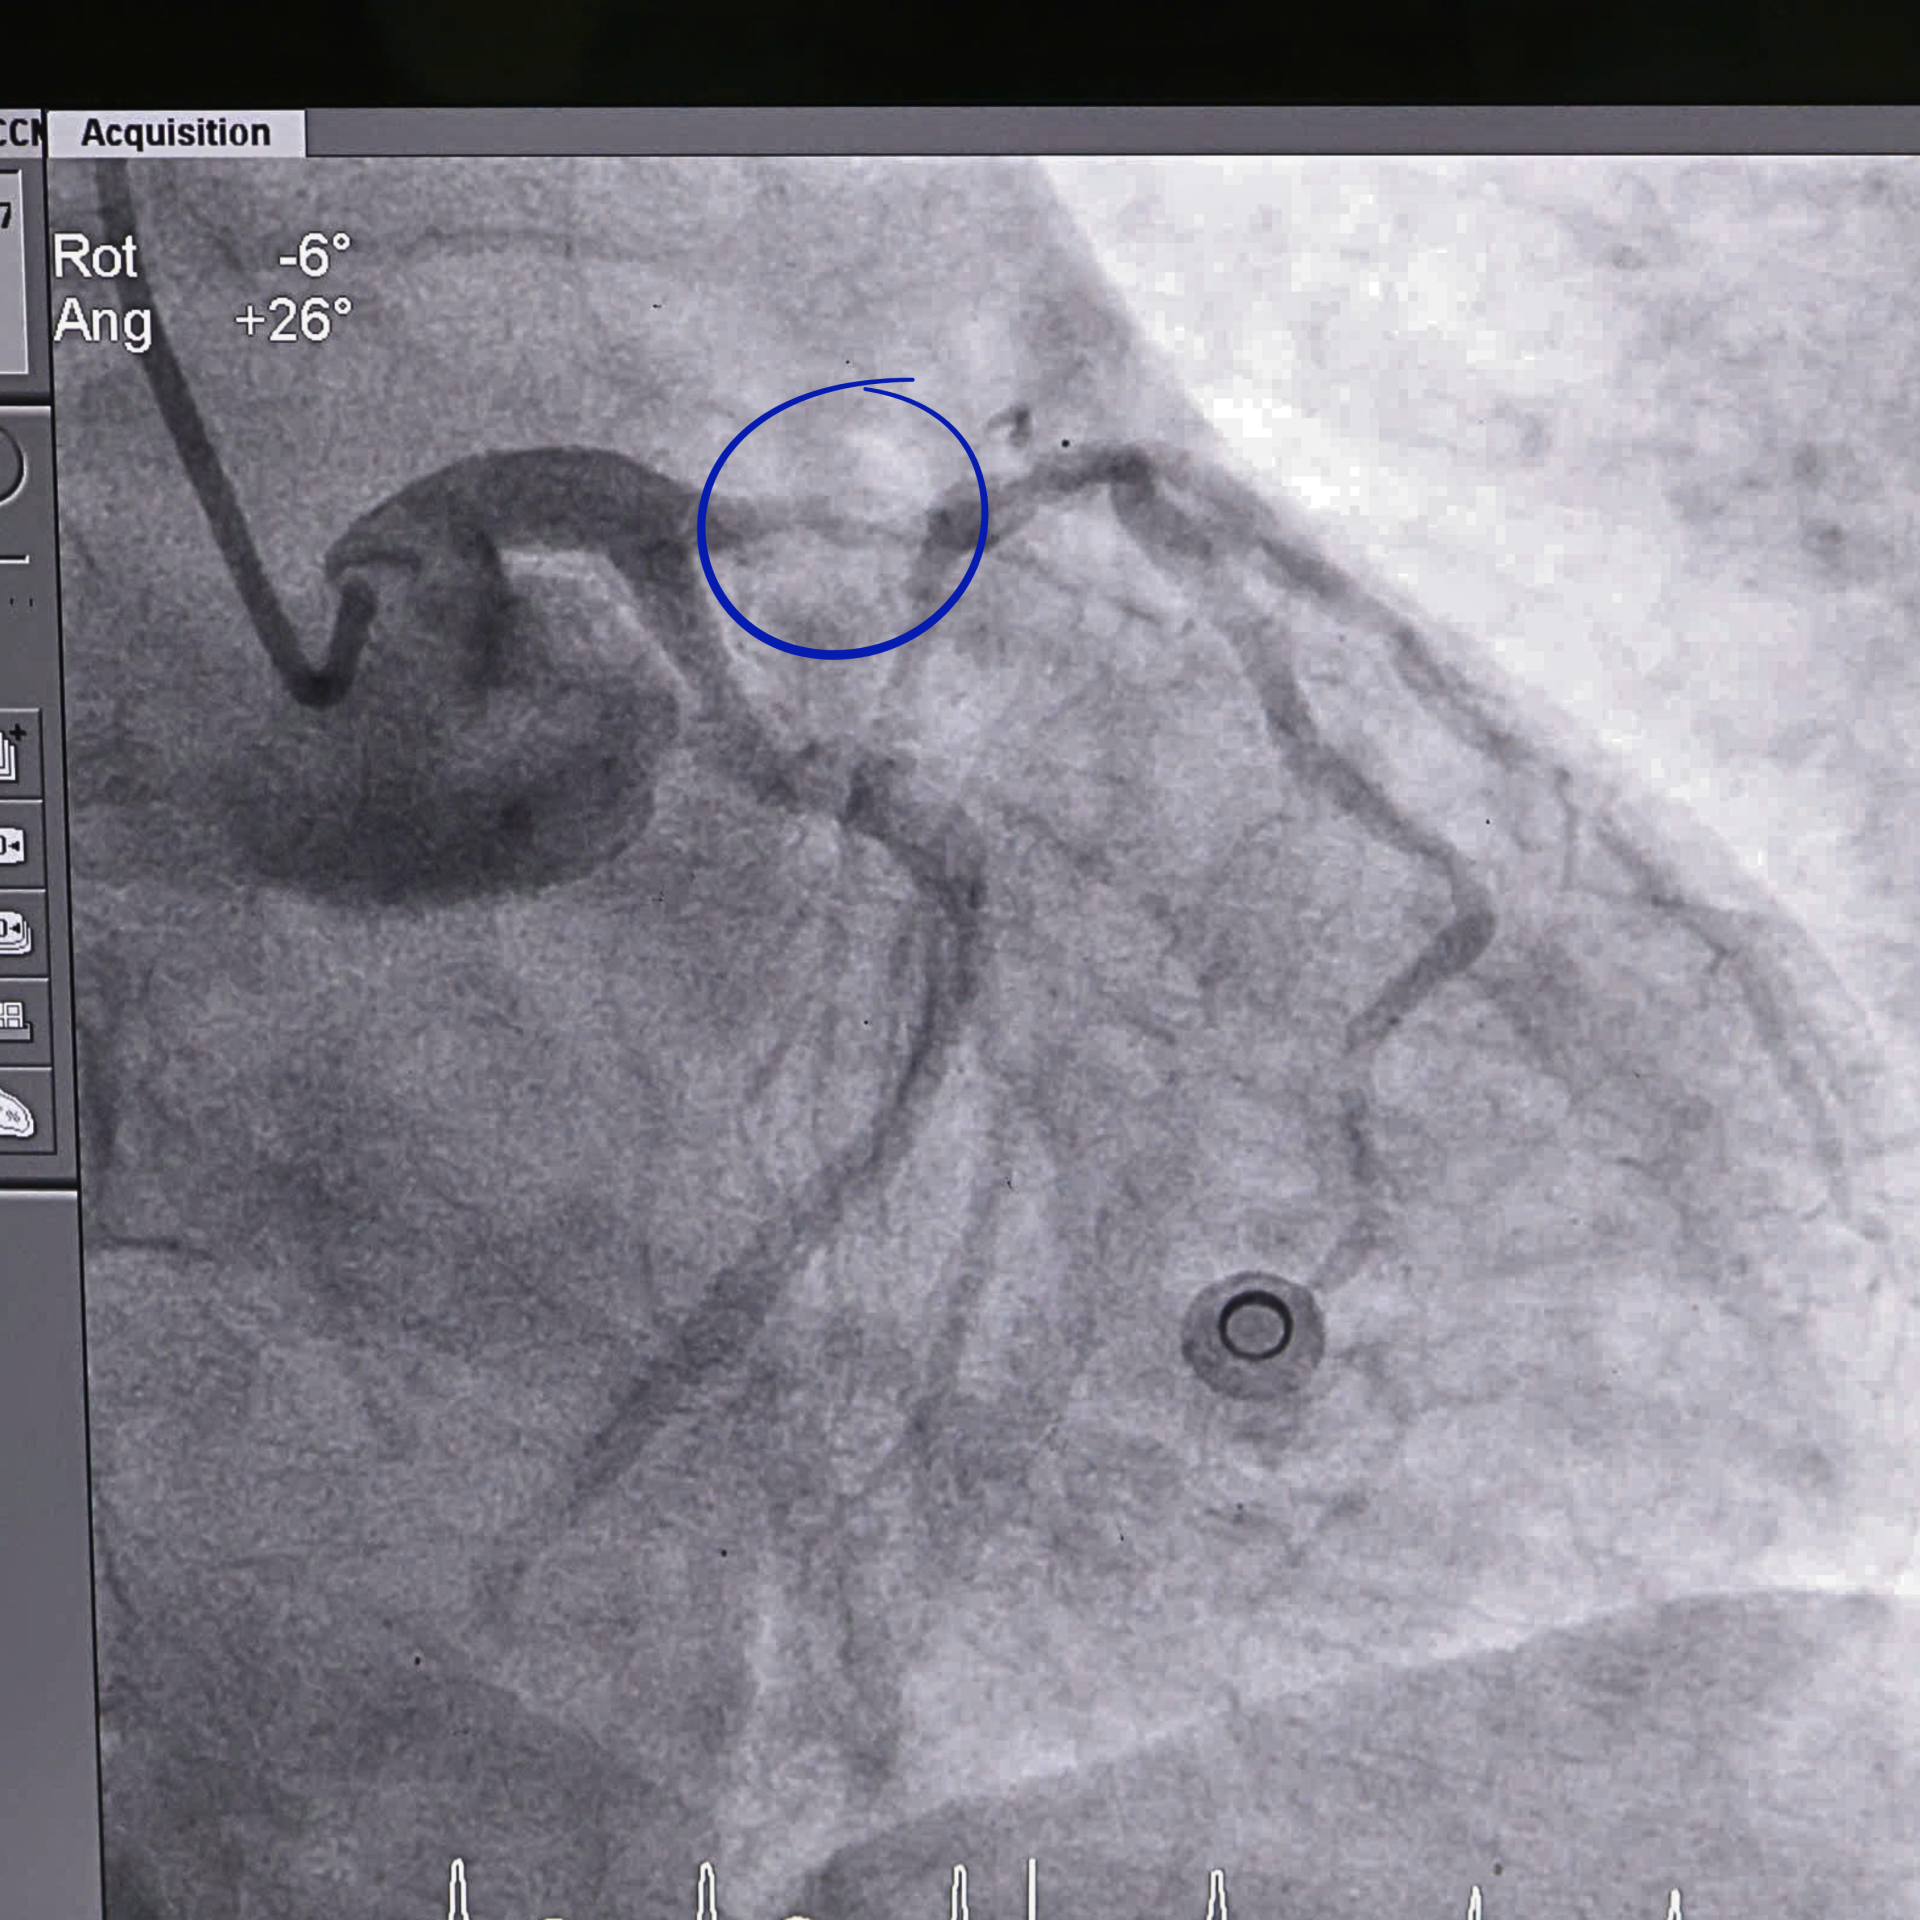The height and width of the screenshot is (1920, 1920).
Task: Click the multi-frame series export icon
Action: [x=14, y=932]
